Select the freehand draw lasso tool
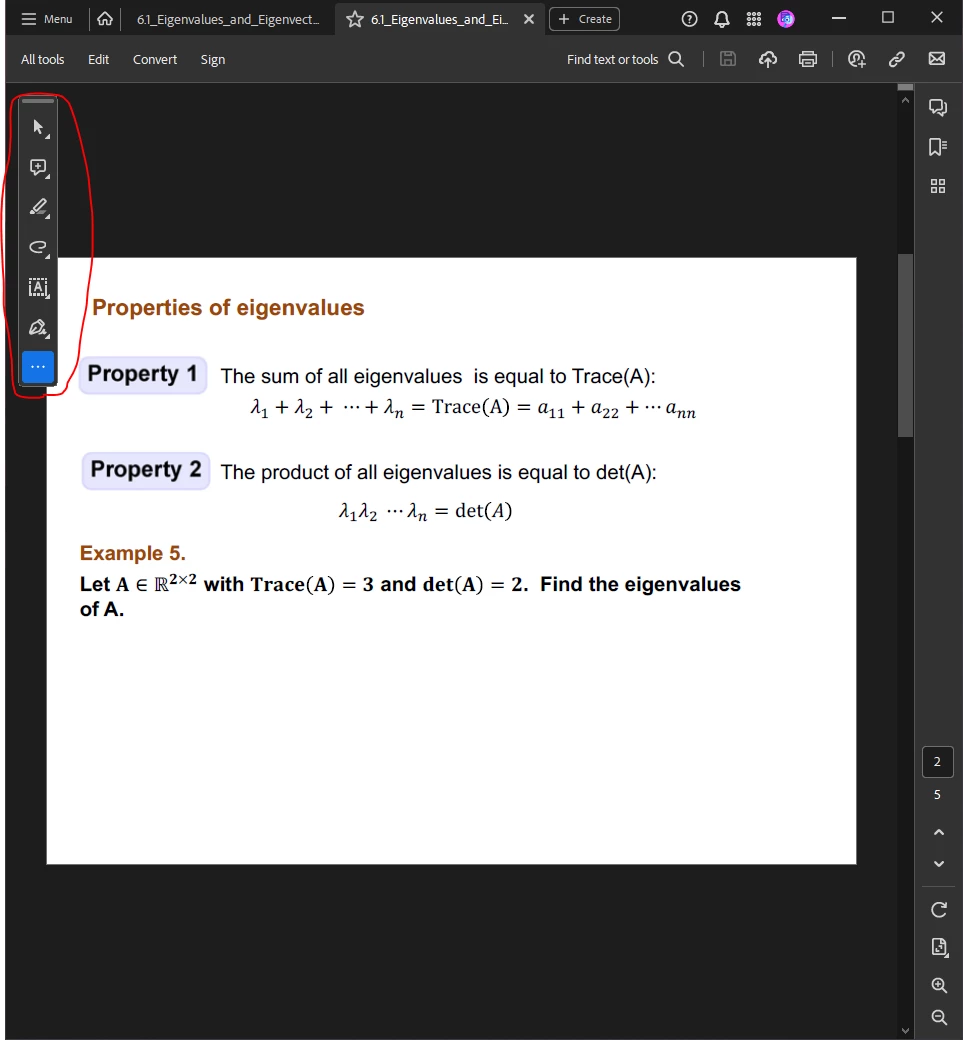 coord(38,247)
